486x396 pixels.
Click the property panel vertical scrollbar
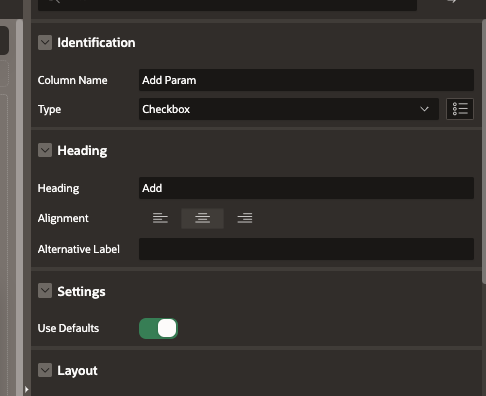pyautogui.click(x=484, y=152)
